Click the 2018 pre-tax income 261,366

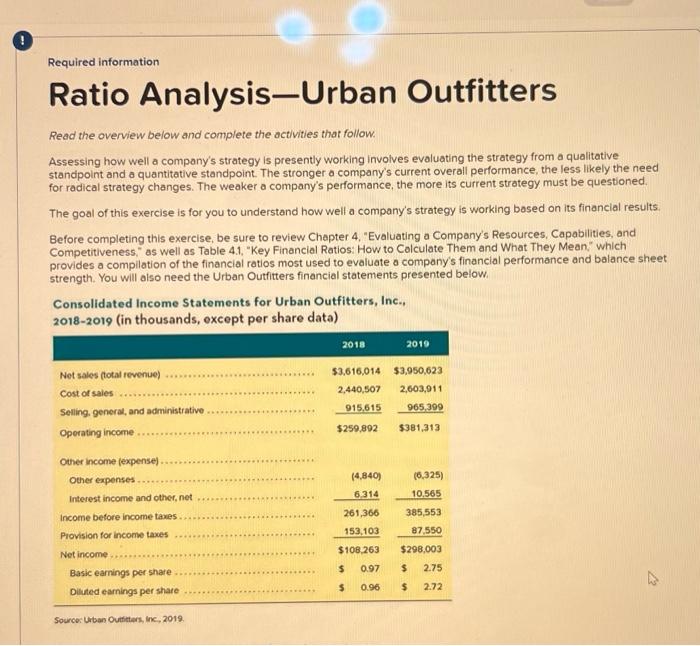click(361, 513)
